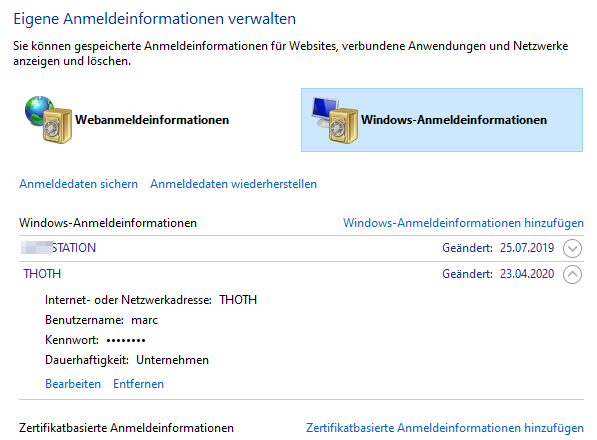Collapse the THOTH credential entry chevron
The image size is (597, 440).
click(x=572, y=274)
